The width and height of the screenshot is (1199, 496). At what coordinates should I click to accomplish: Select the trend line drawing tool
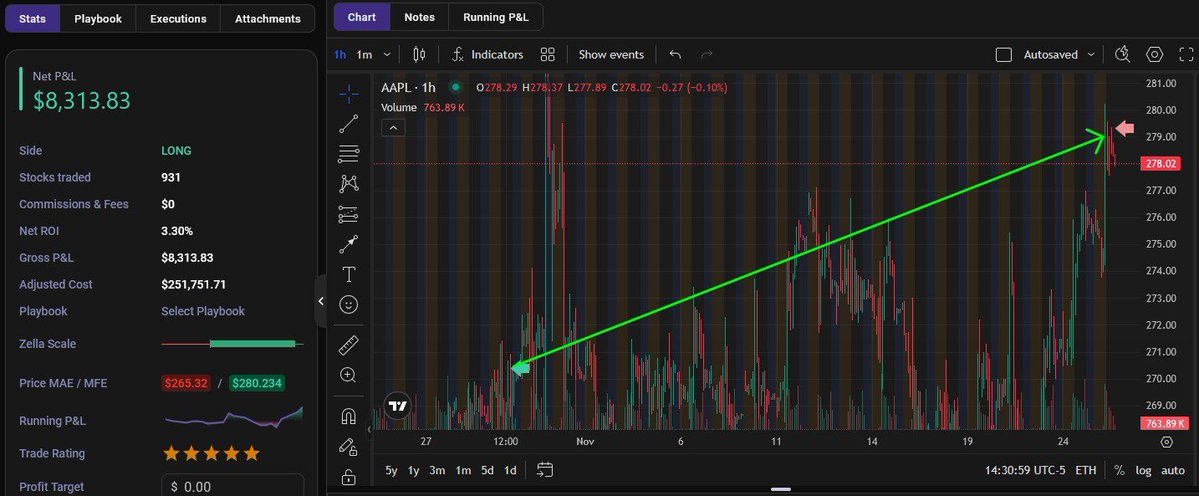coord(349,124)
